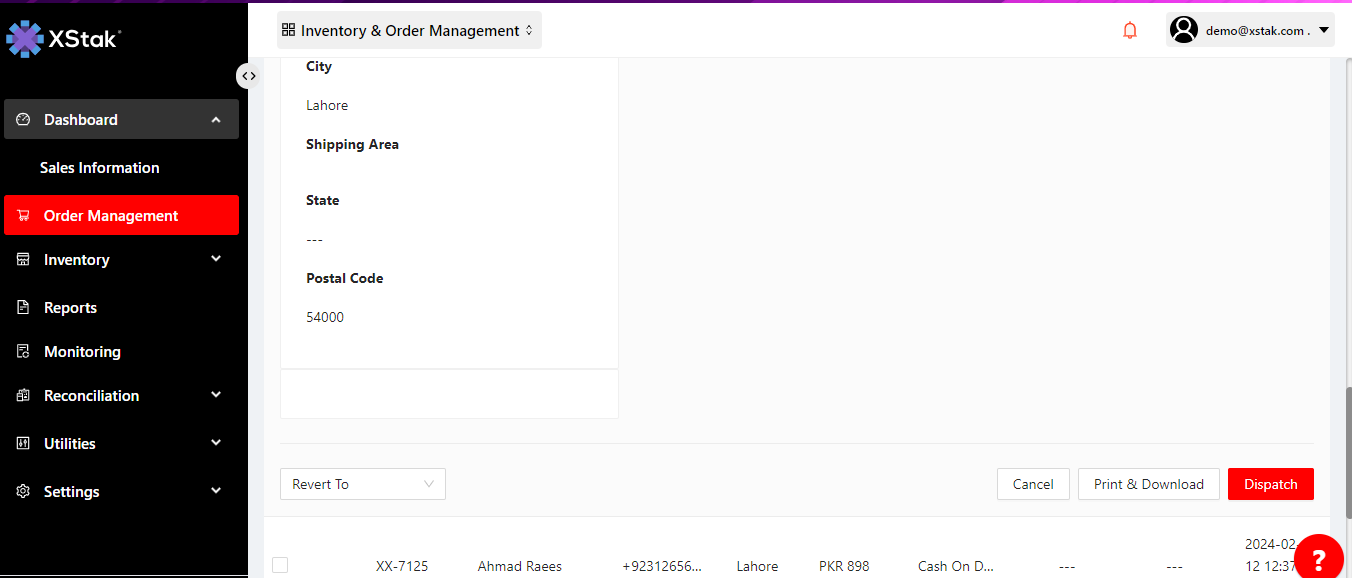Tick the checkbox for order XX-7125
Viewport: 1352px width, 578px height.
point(280,565)
